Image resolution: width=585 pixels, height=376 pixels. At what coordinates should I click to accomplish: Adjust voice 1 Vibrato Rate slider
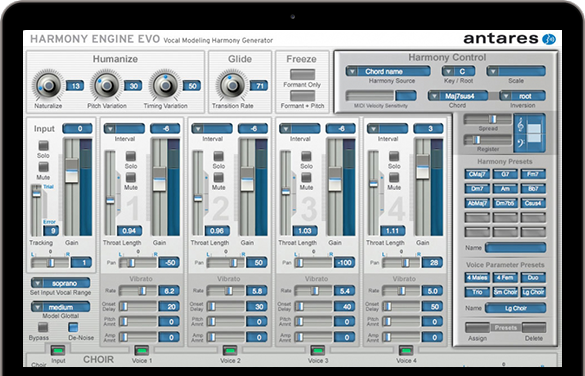pyautogui.click(x=138, y=291)
